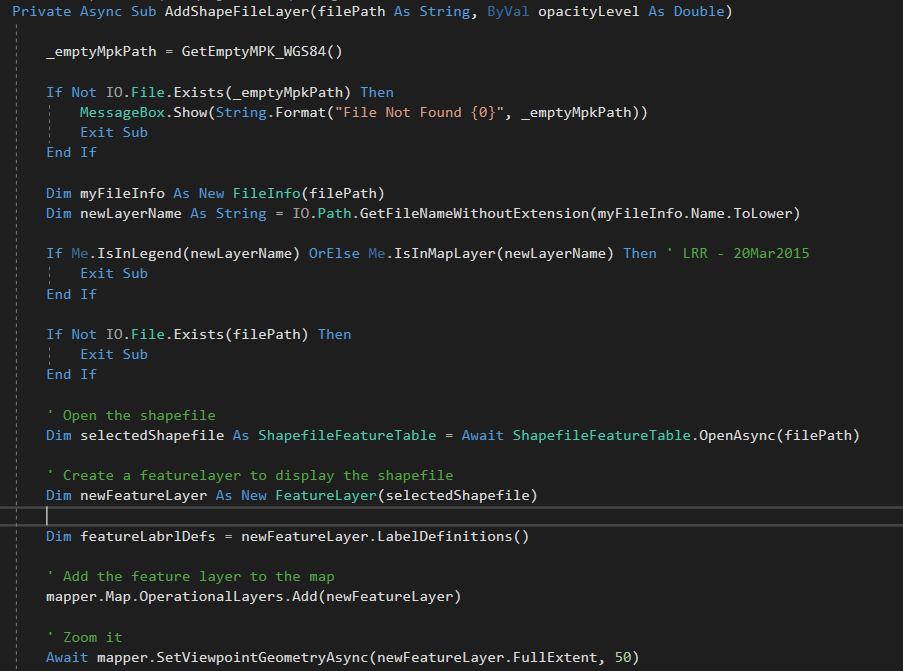This screenshot has height=671, width=903.
Task: Click 'Create a featurelayer' comment line
Action: pos(249,475)
